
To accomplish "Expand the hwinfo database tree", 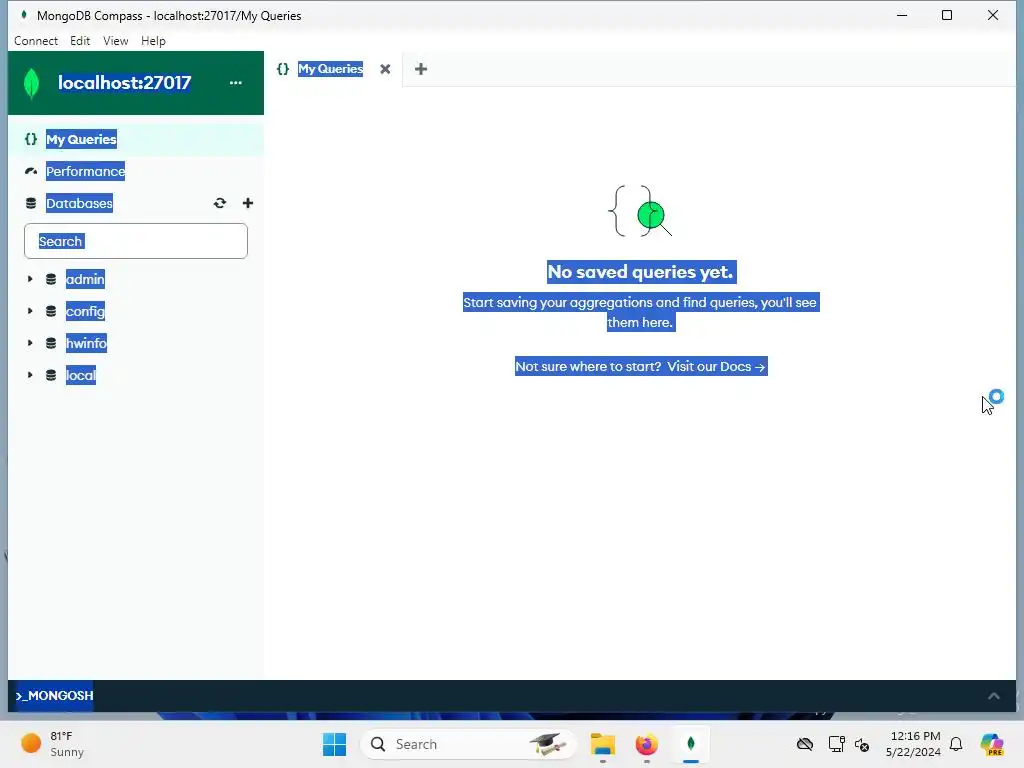I will (x=29, y=344).
